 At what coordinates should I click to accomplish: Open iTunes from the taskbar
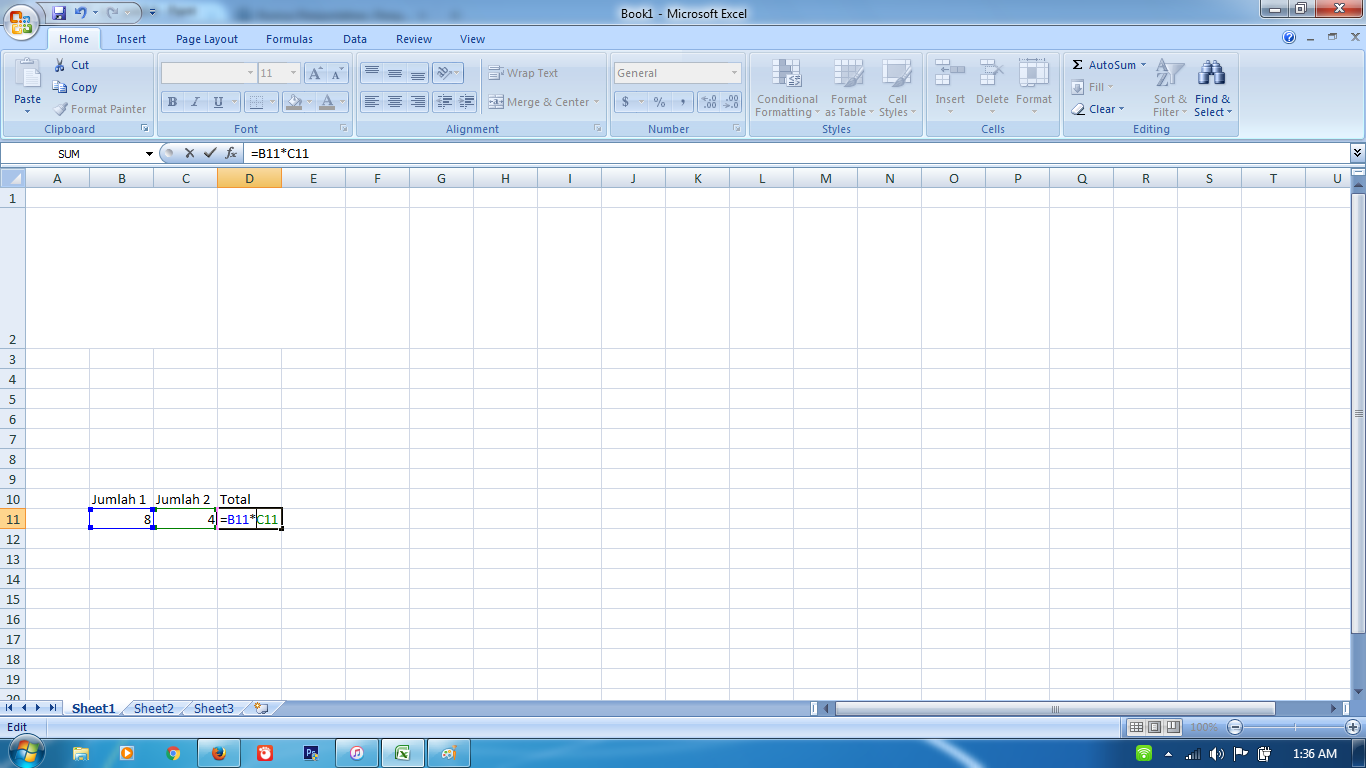357,753
